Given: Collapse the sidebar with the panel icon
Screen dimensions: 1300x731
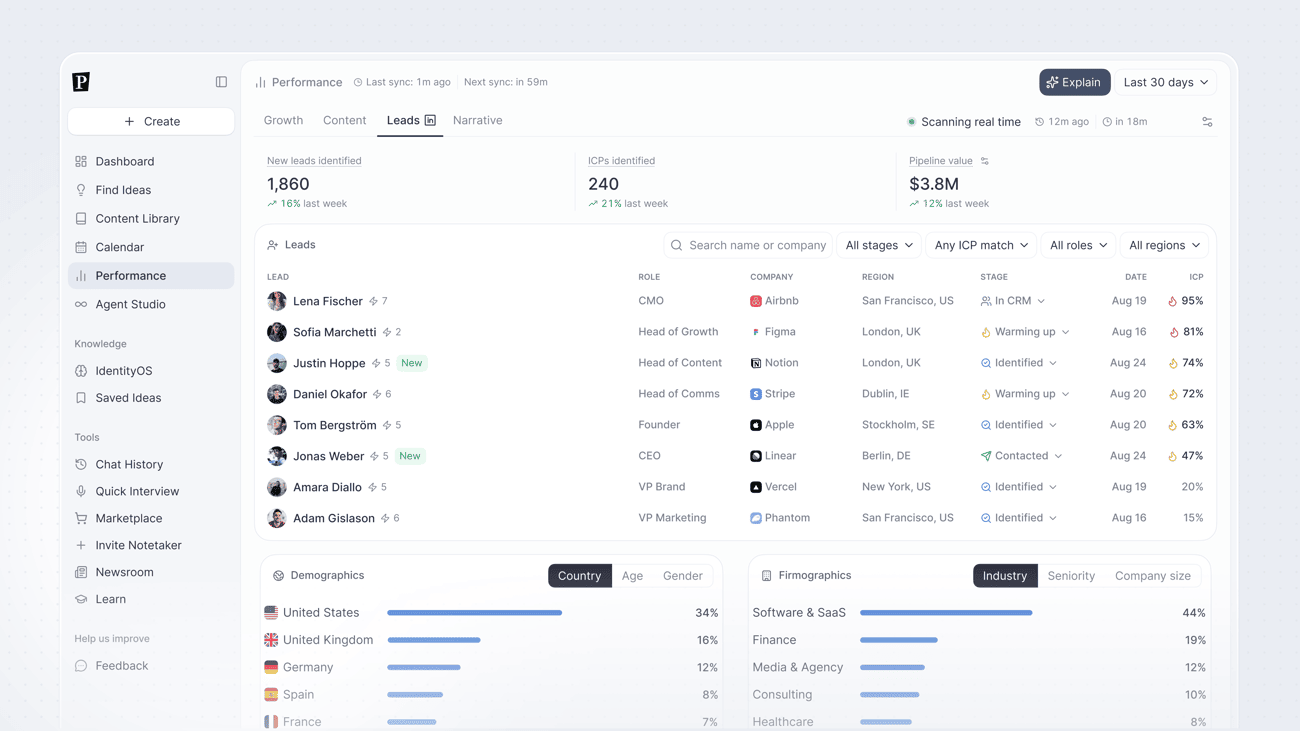Looking at the screenshot, I should [x=221, y=82].
